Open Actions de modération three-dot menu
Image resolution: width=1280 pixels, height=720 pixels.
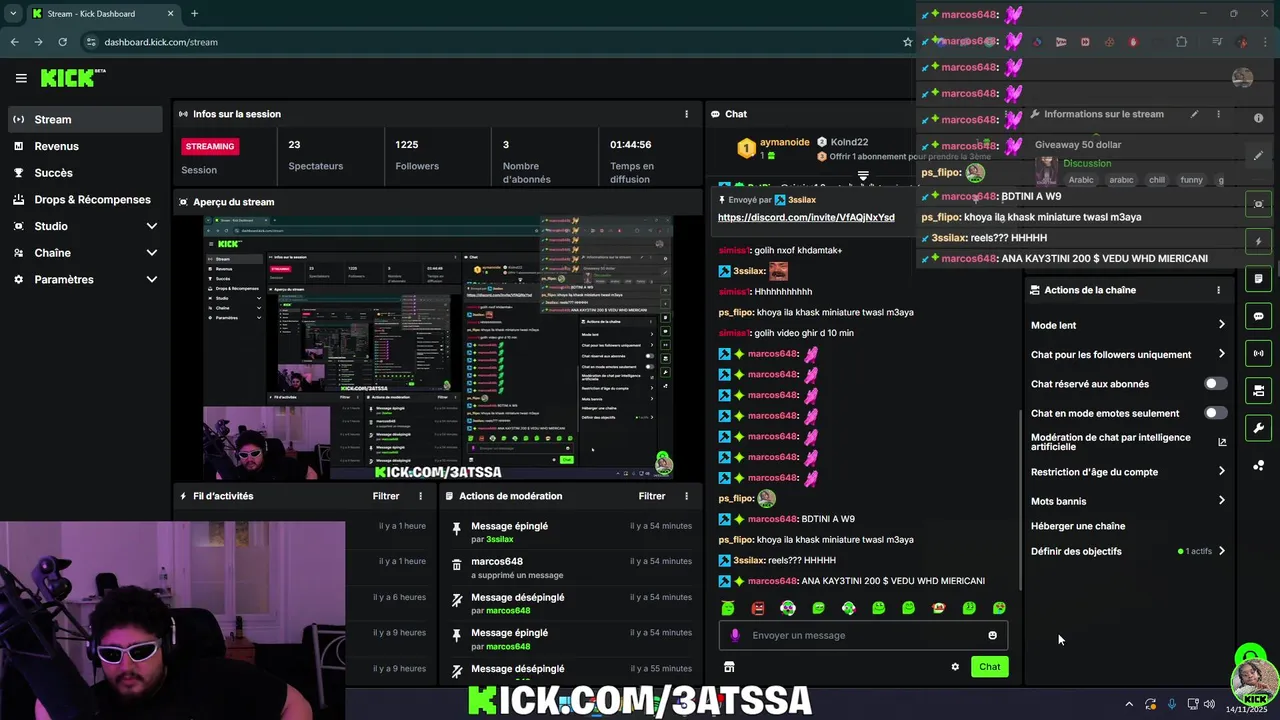coord(686,496)
